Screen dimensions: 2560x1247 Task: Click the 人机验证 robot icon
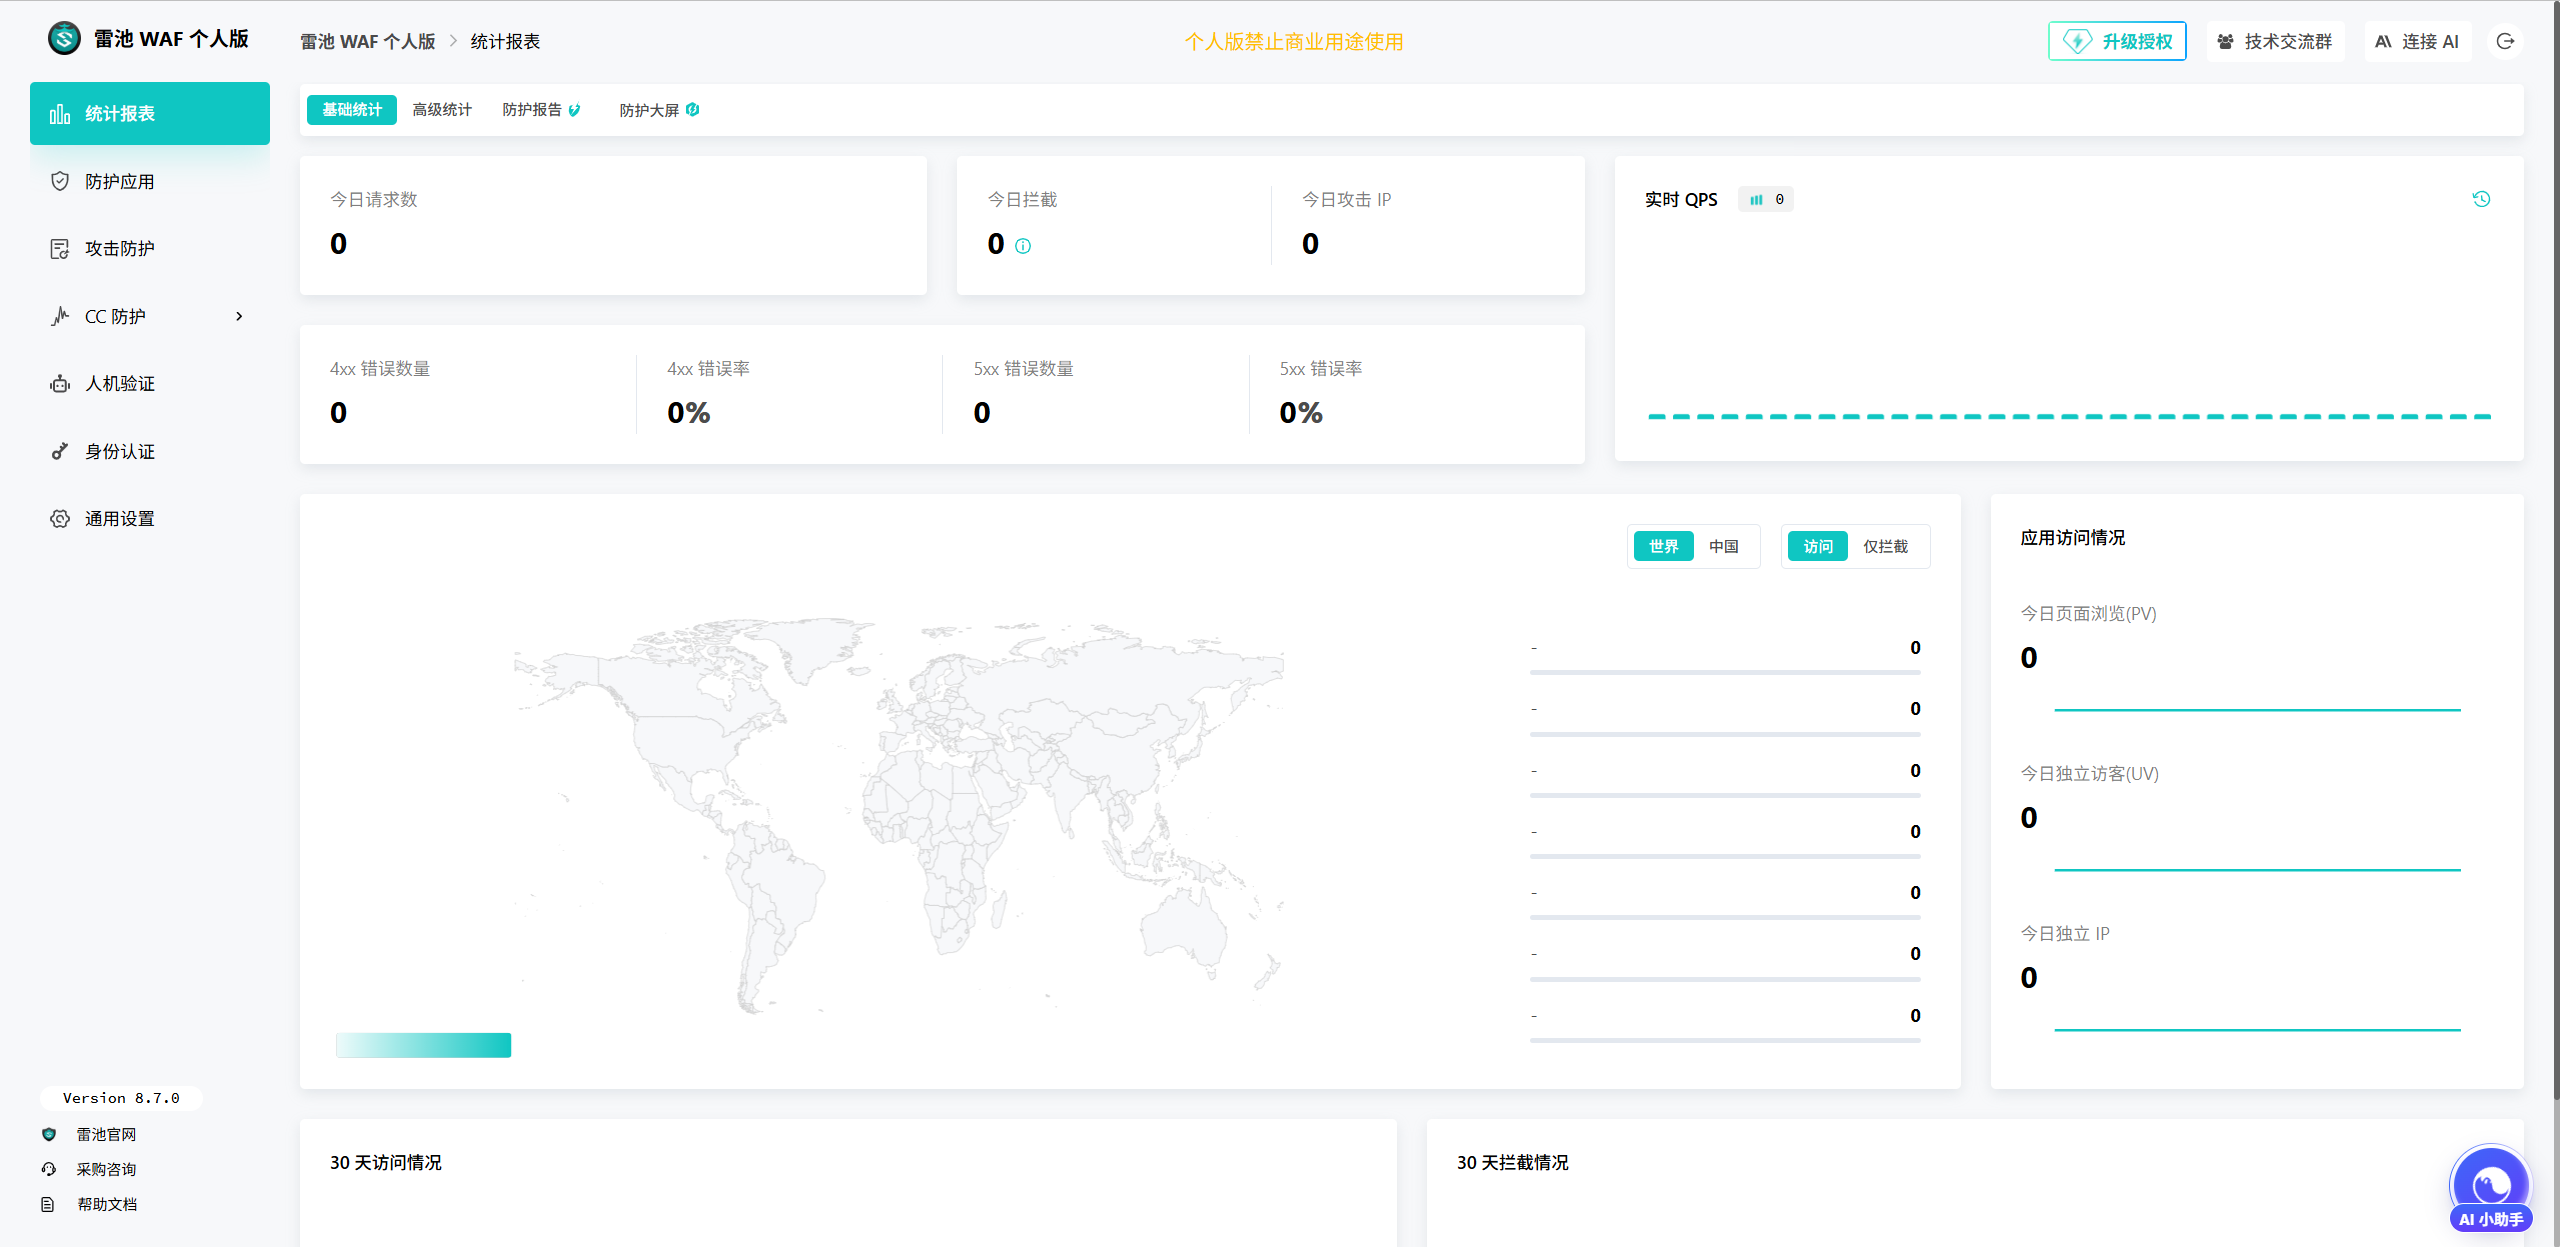click(60, 384)
